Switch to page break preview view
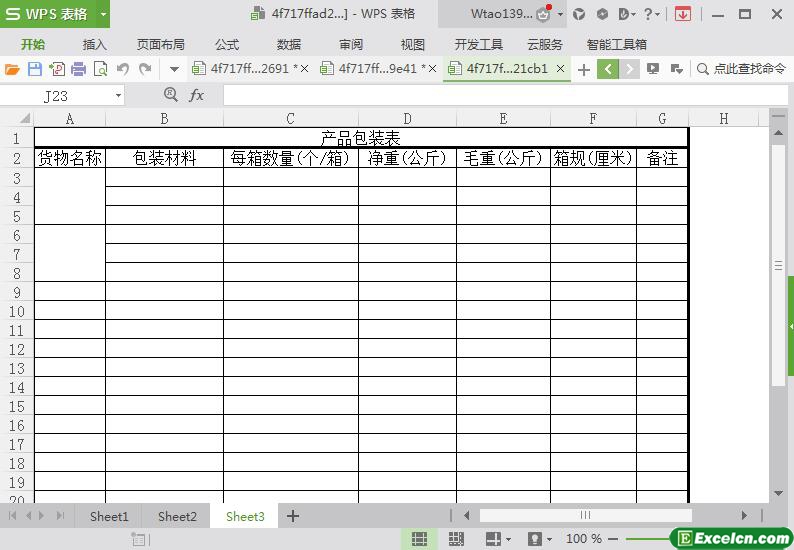The image size is (794, 550). [x=456, y=539]
